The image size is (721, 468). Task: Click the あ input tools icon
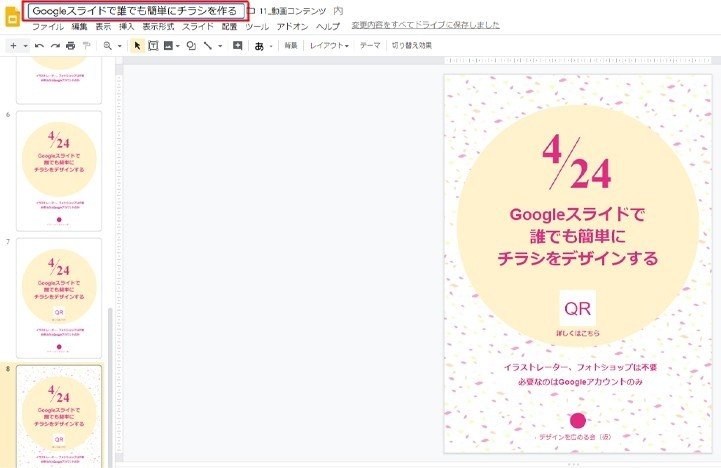click(x=259, y=46)
